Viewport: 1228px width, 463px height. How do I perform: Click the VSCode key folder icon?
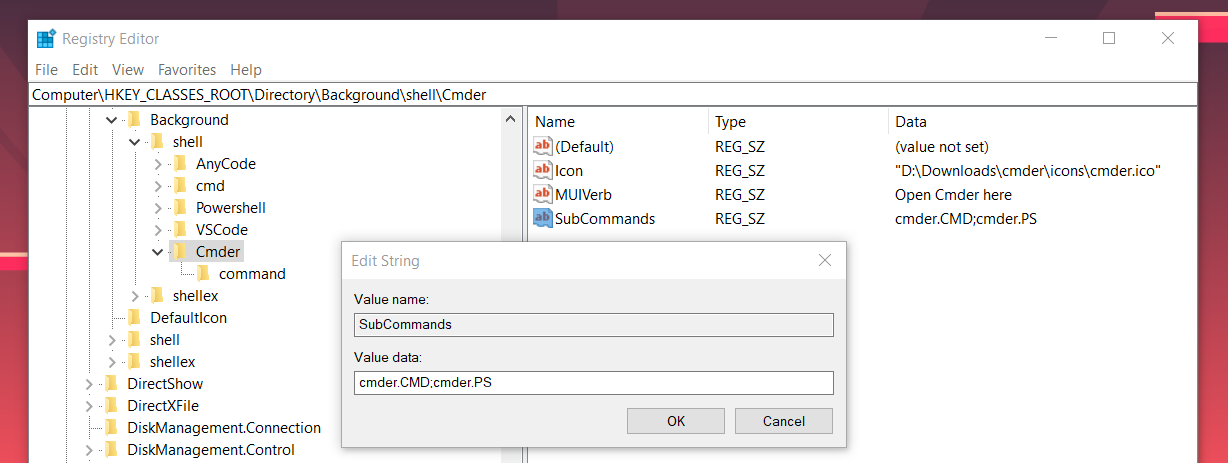[x=180, y=229]
